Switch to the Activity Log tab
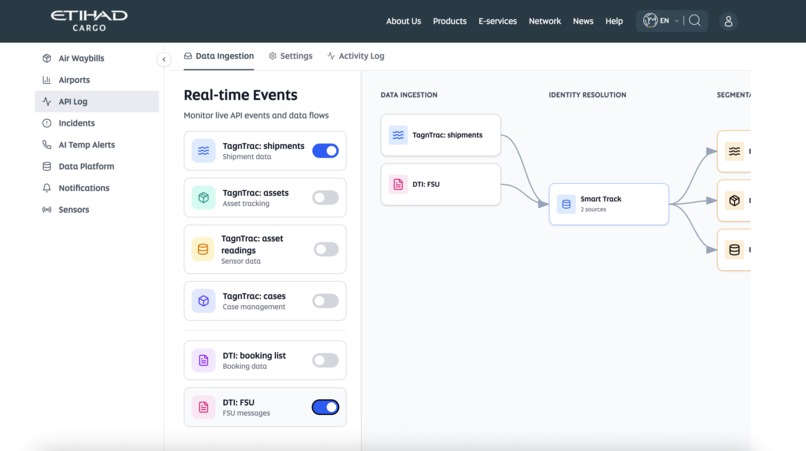Image resolution: width=806 pixels, height=451 pixels. click(356, 56)
